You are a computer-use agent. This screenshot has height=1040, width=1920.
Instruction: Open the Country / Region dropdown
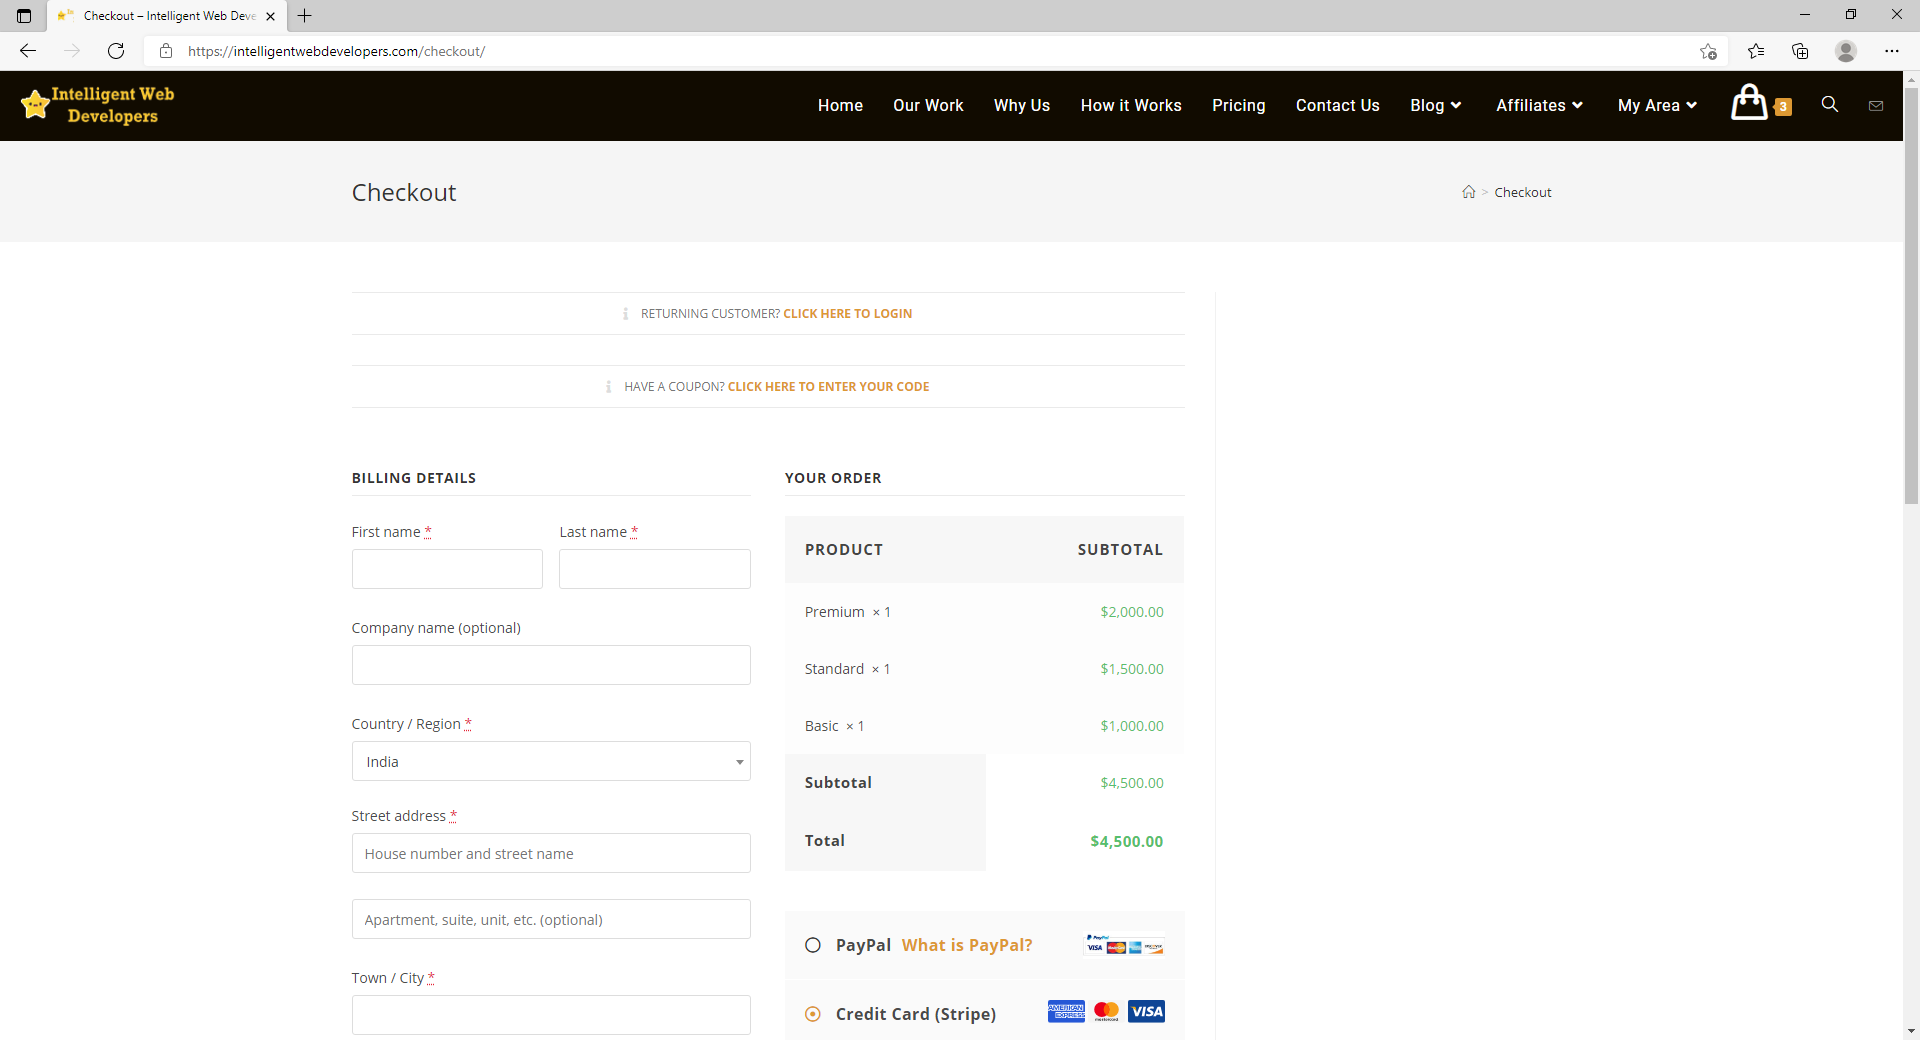(550, 761)
